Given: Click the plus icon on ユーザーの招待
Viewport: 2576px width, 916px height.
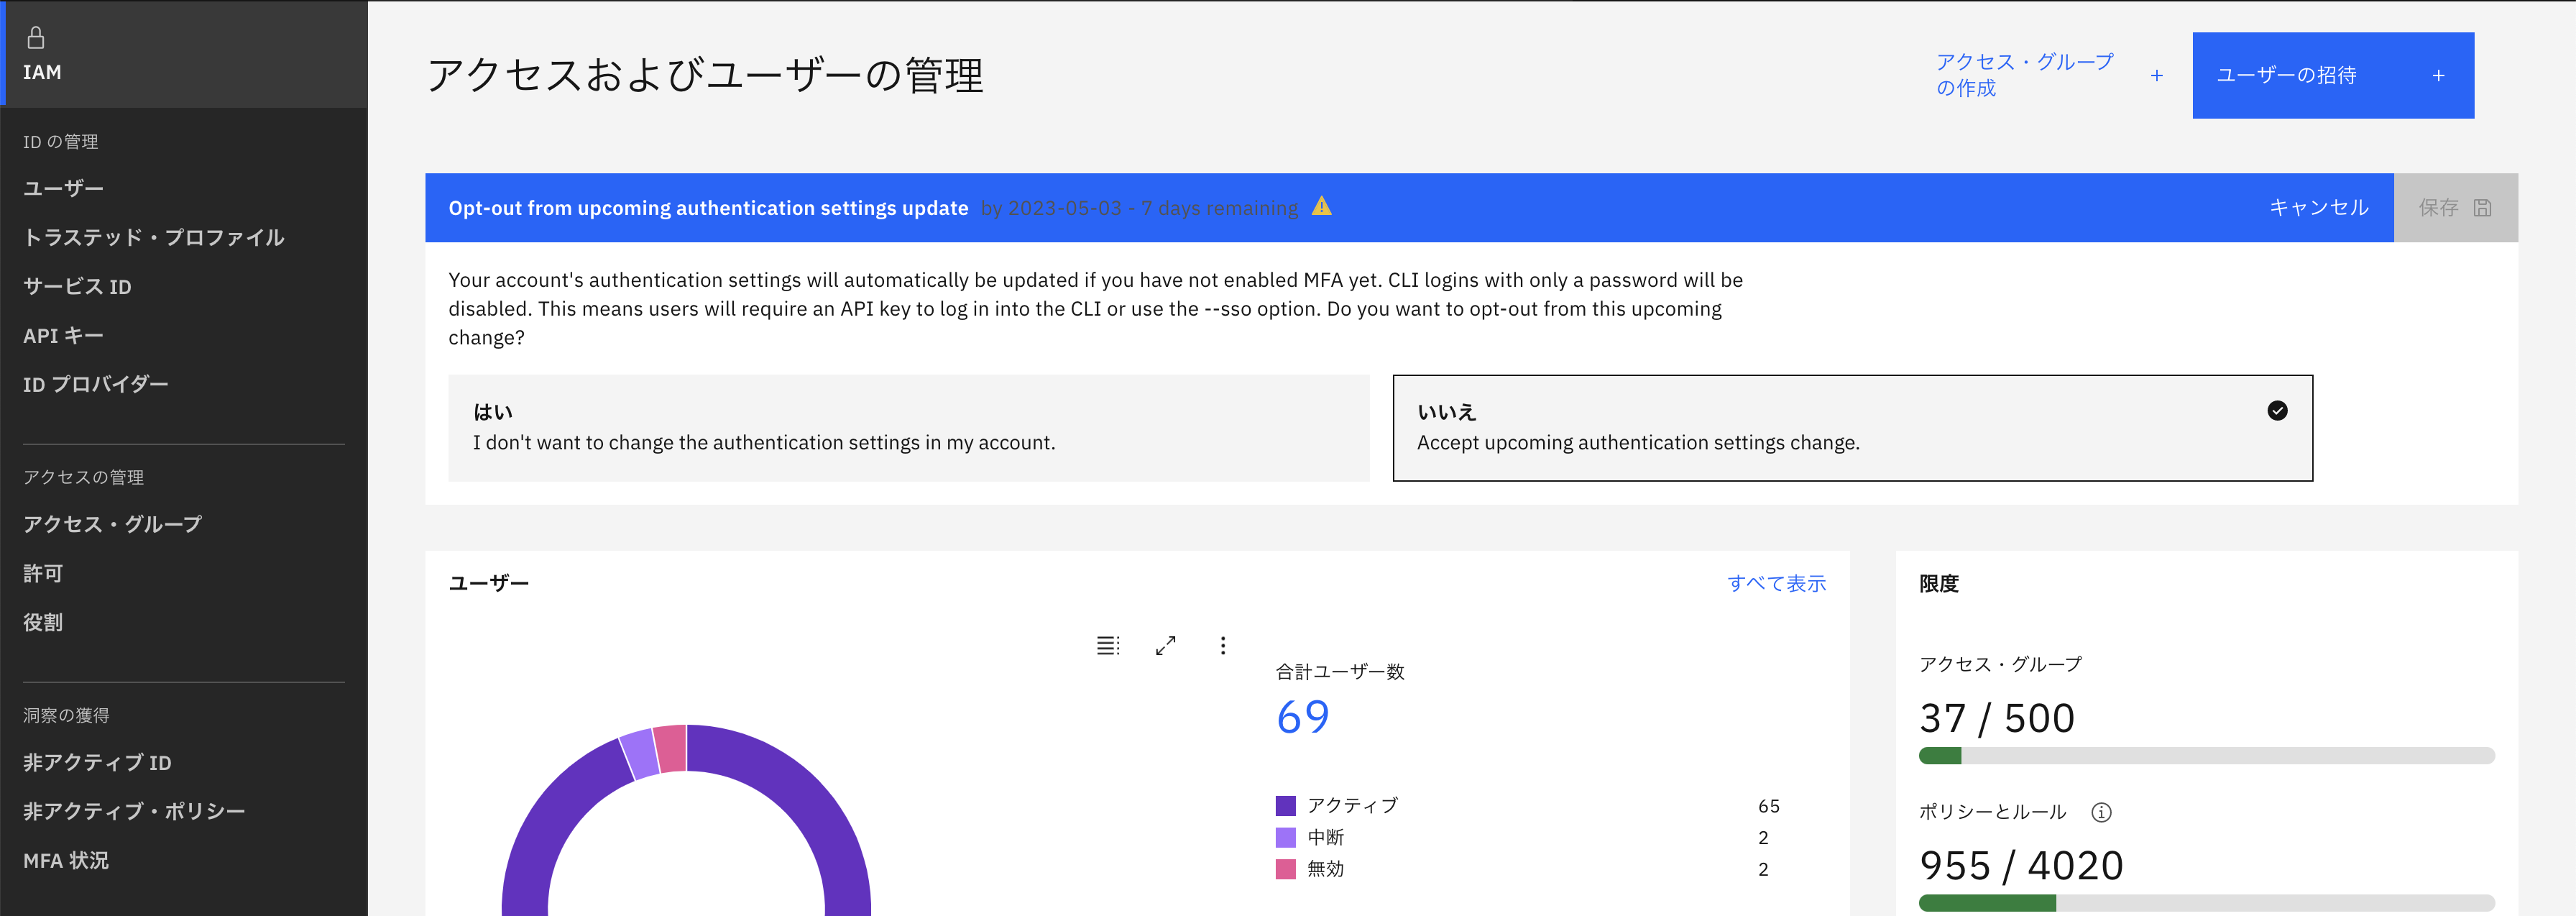Looking at the screenshot, I should tap(2438, 75).
